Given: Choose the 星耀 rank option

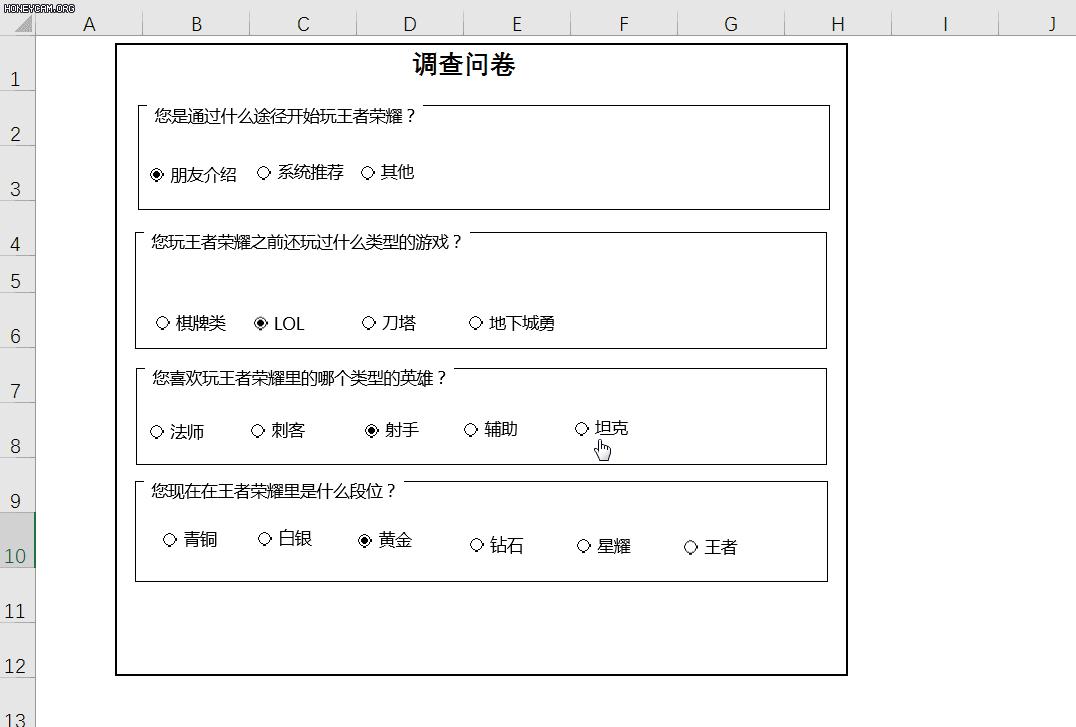Looking at the screenshot, I should [584, 546].
